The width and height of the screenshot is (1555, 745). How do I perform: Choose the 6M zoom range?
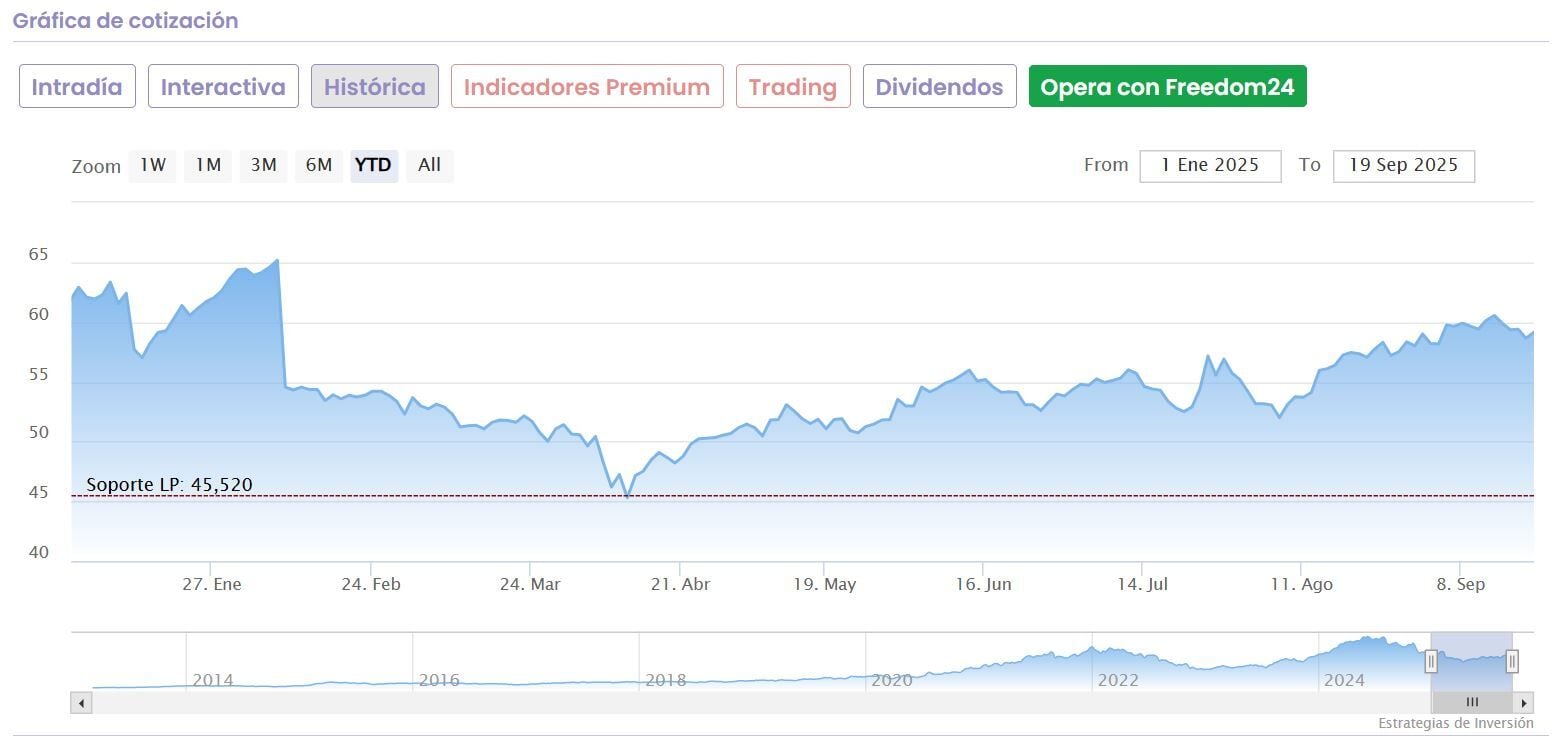coord(319,165)
